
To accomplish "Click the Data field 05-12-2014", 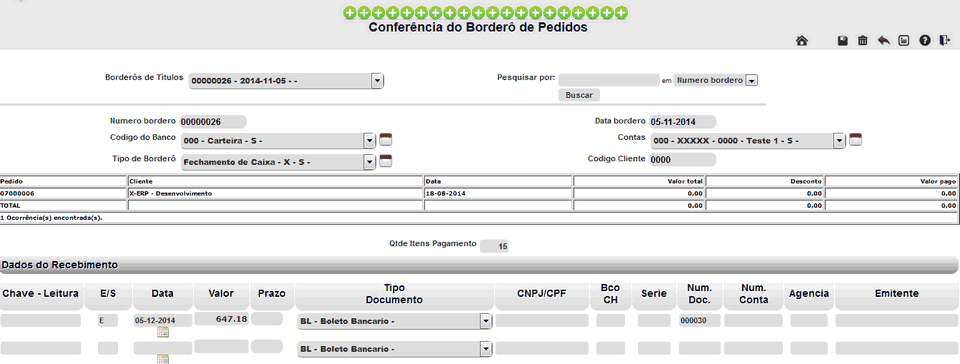I will pos(163,320).
